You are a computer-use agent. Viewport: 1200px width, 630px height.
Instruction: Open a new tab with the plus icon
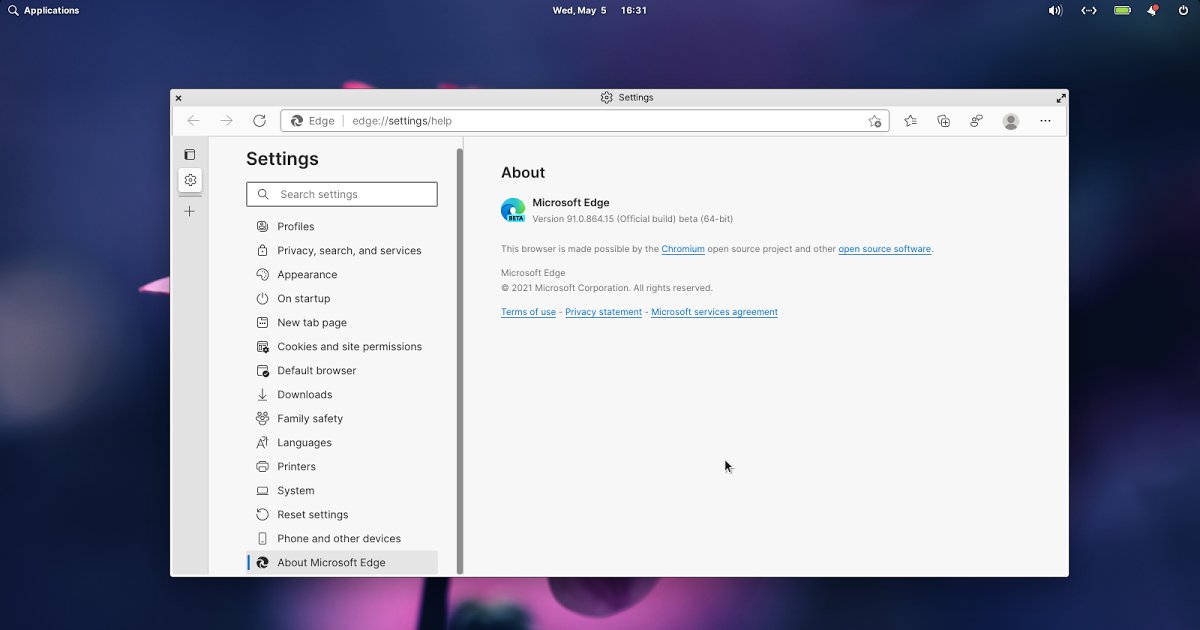pyautogui.click(x=190, y=211)
